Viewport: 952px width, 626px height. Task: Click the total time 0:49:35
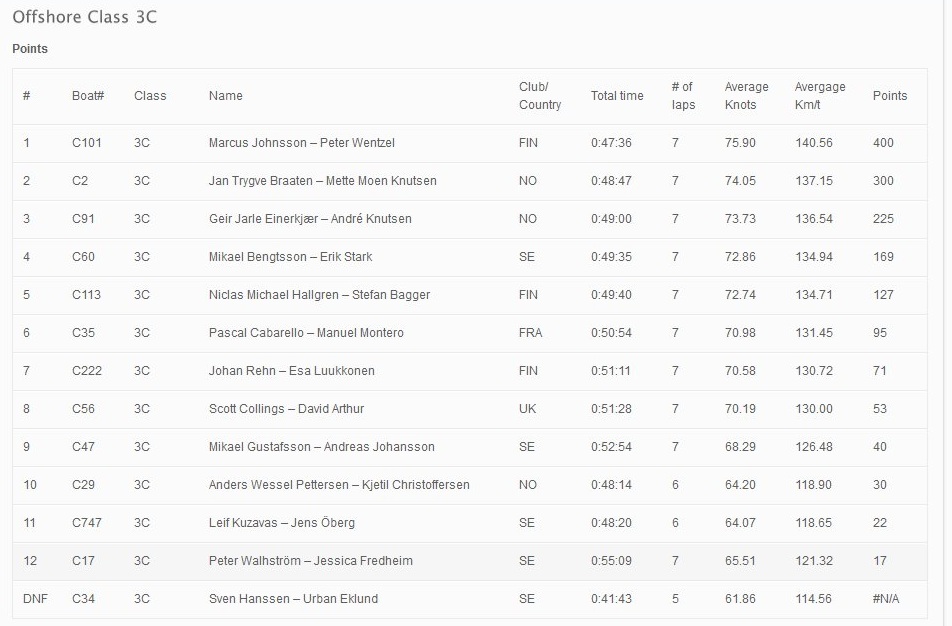(x=611, y=257)
